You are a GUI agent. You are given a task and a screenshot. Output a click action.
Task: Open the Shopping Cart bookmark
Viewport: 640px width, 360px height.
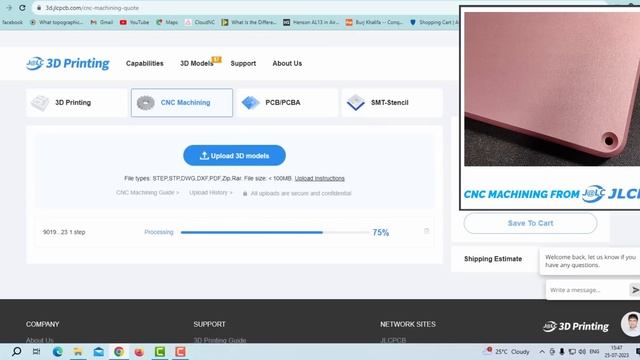434,22
